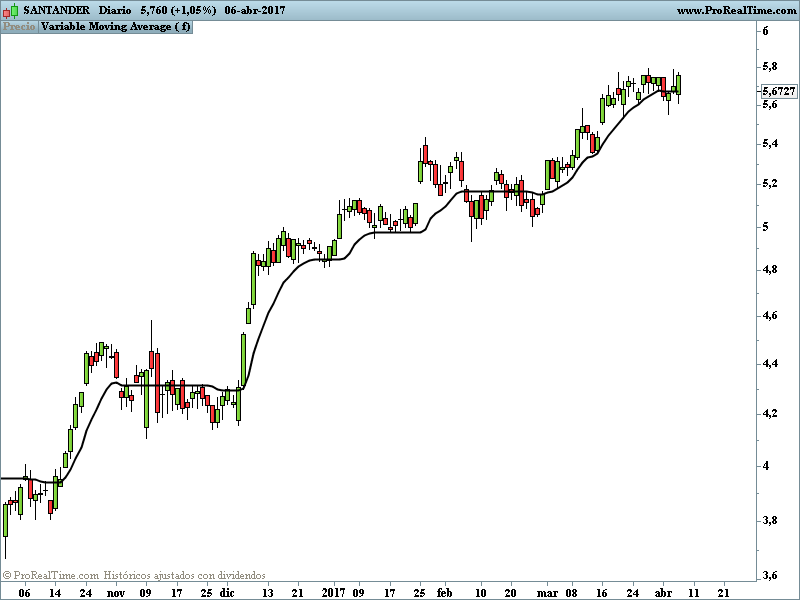The height and width of the screenshot is (600, 800).
Task: Click the 5 price axis label
Action: pyautogui.click(x=765, y=227)
